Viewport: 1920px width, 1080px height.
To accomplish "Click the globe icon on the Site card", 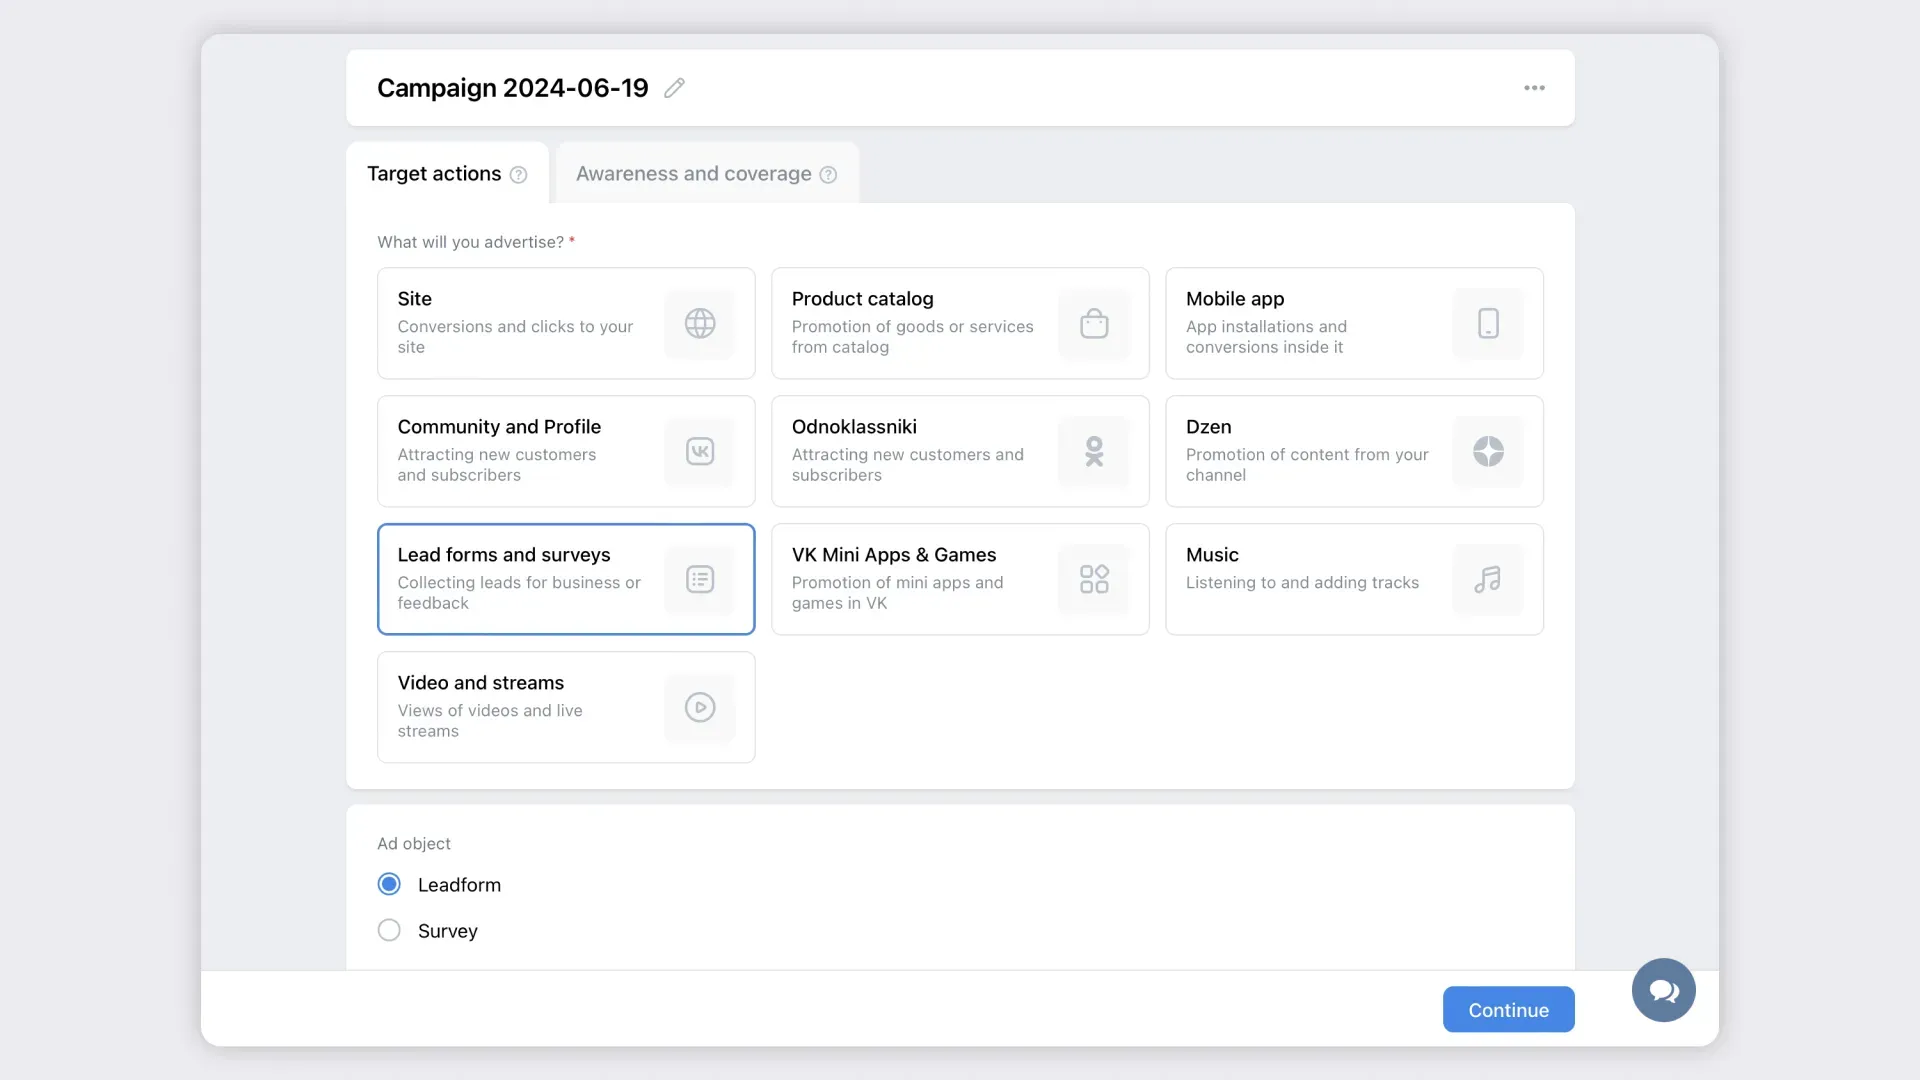I will 700,323.
